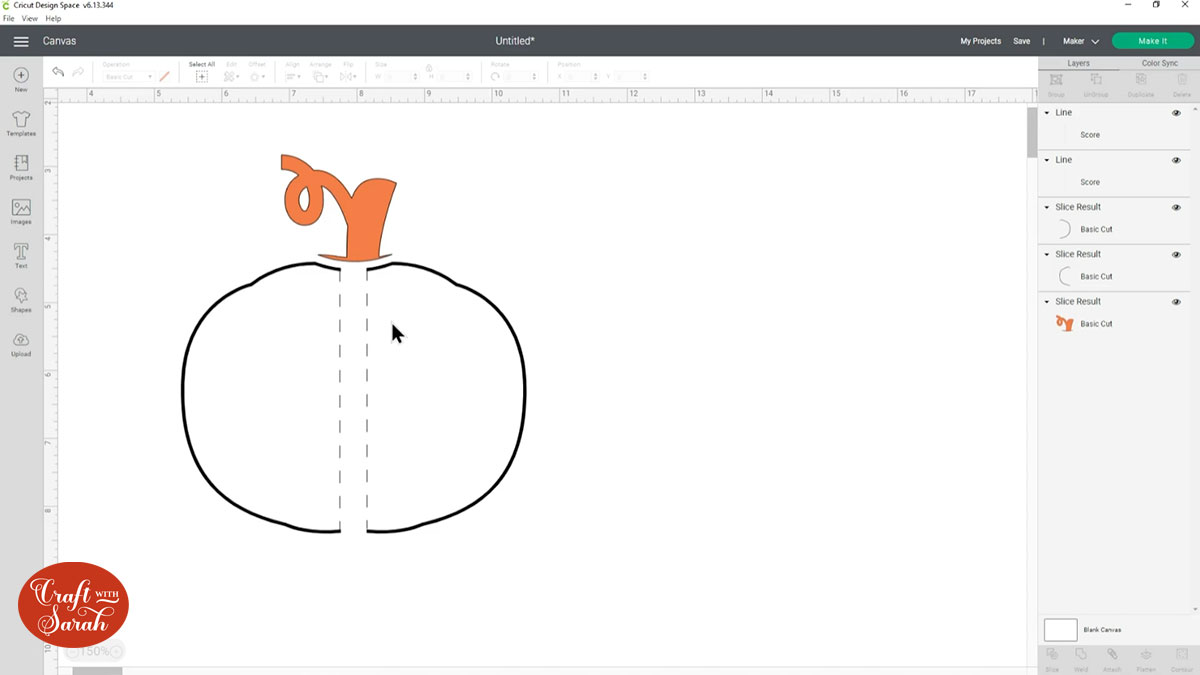Open the Shapes tool

click(x=21, y=299)
